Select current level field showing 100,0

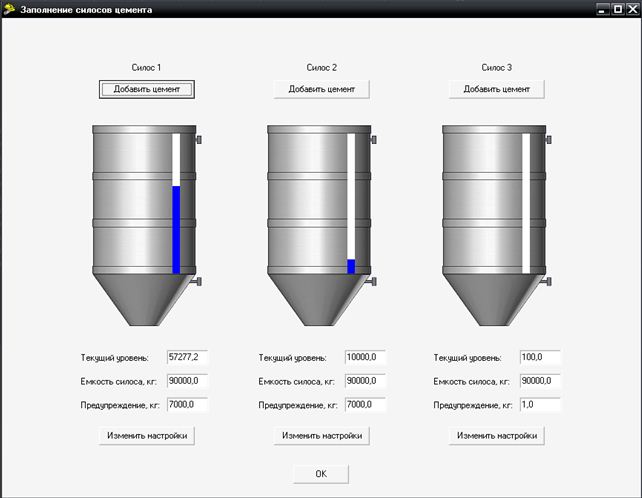[x=540, y=357]
